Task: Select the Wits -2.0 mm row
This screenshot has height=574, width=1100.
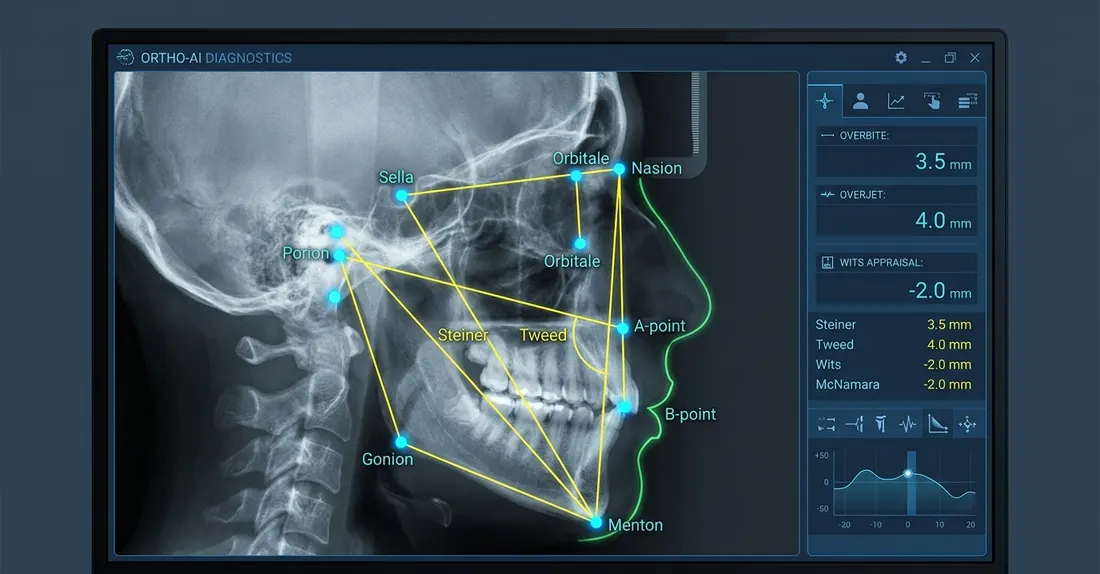Action: tap(893, 365)
